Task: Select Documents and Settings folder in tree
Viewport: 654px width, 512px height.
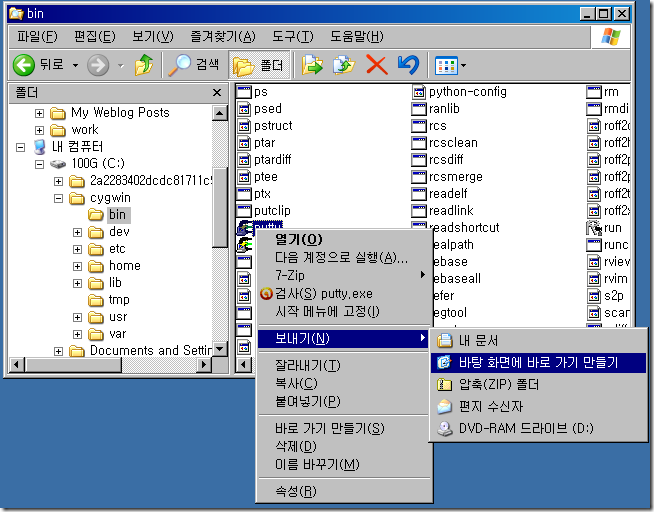Action: [x=151, y=351]
